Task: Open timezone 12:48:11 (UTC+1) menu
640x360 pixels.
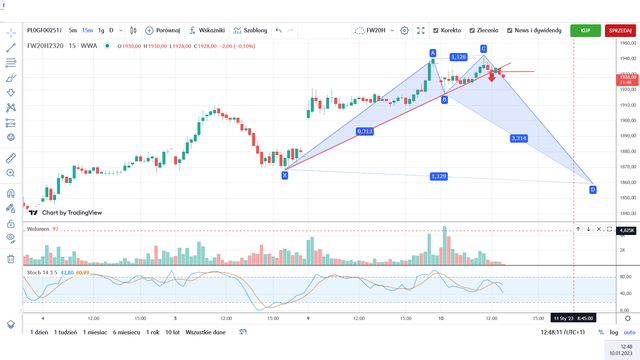Action: tap(562, 332)
